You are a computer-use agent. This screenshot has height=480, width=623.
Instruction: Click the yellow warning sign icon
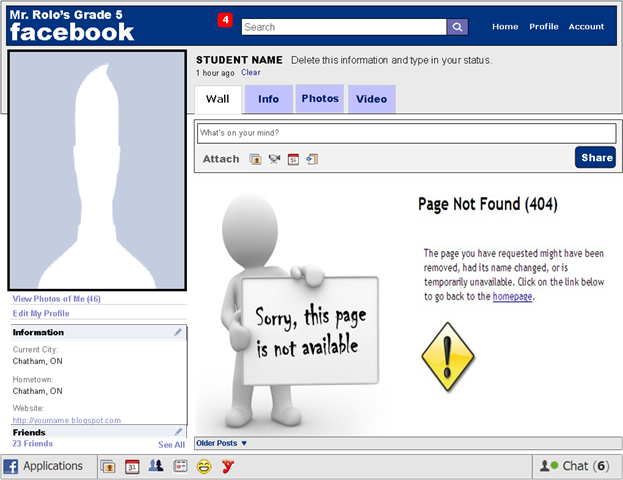[448, 356]
